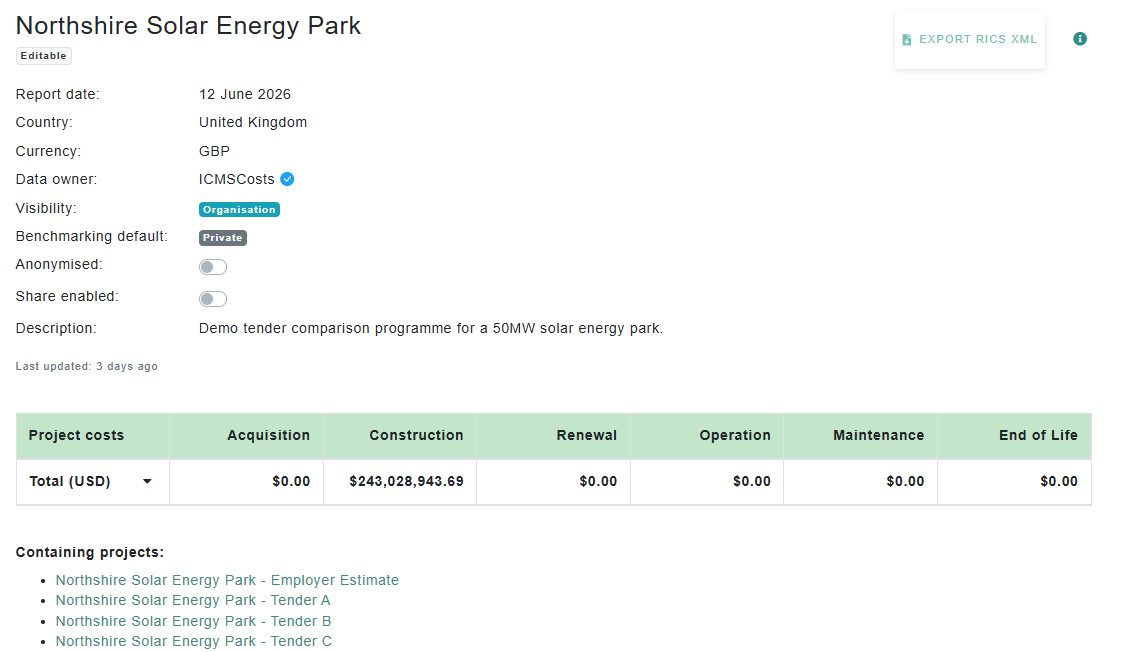Click the info icon at top right
The width and height of the screenshot is (1123, 652).
[x=1079, y=39]
